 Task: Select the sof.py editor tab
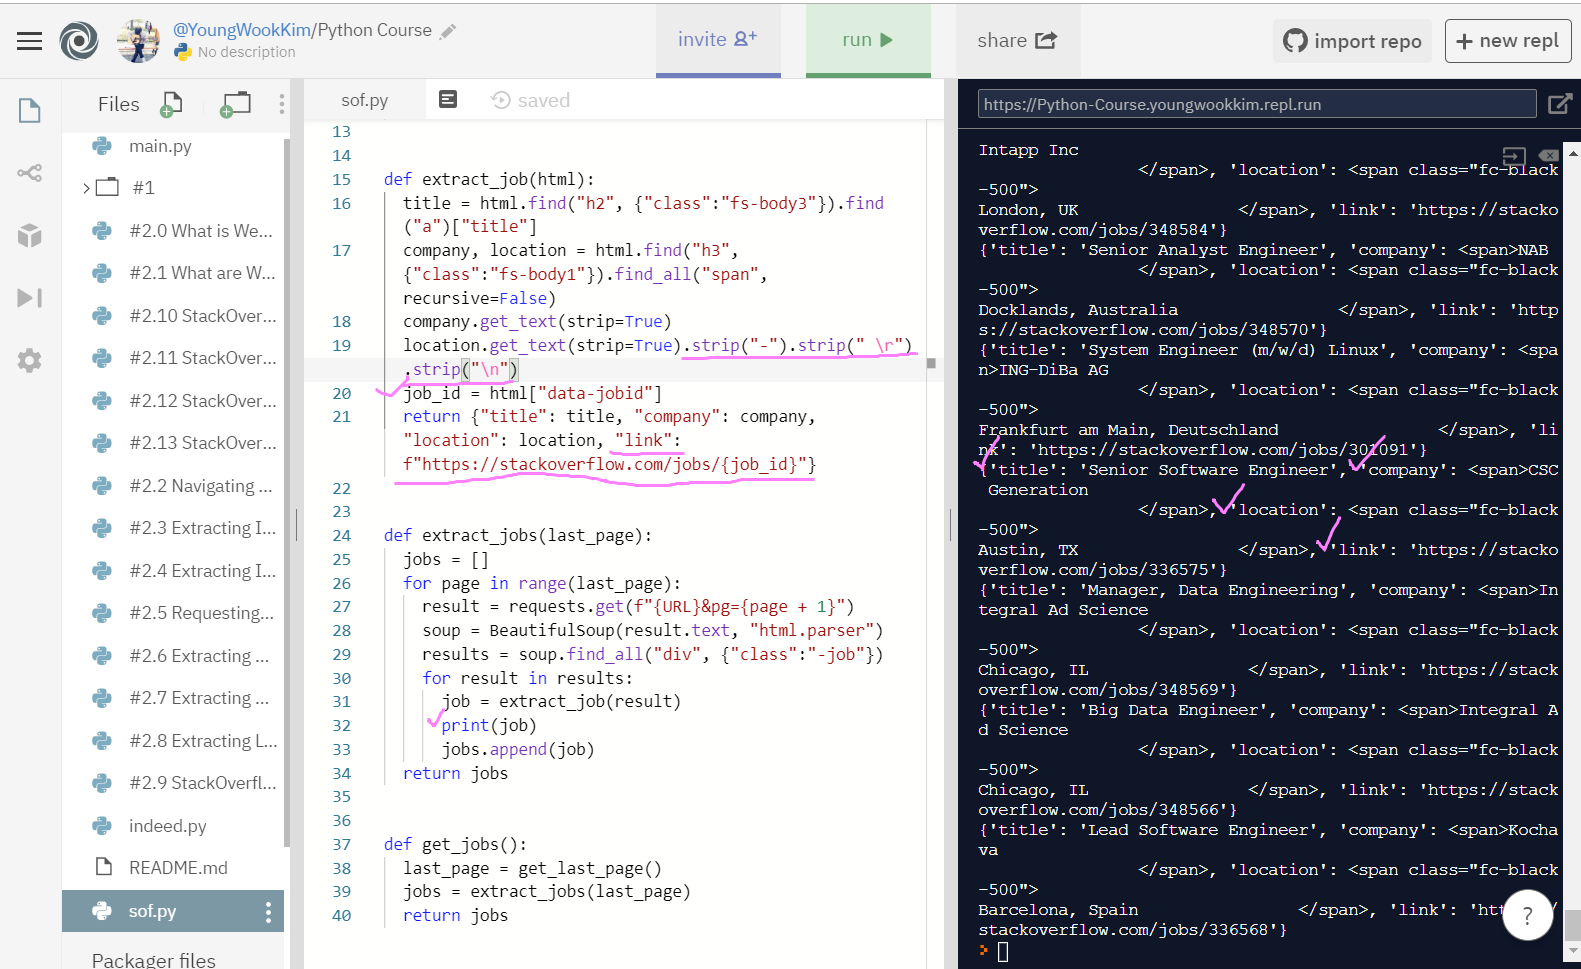click(x=365, y=100)
